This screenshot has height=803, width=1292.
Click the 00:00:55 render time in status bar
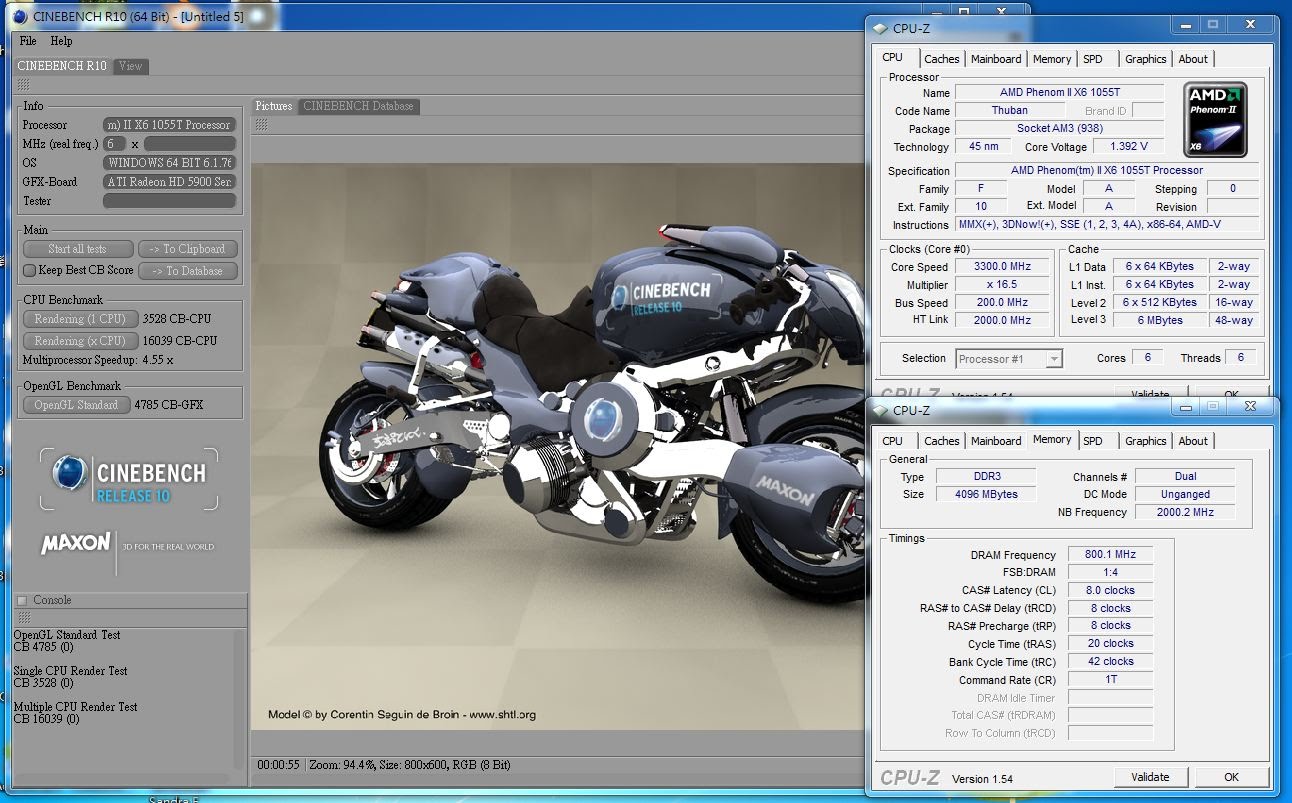tap(278, 765)
